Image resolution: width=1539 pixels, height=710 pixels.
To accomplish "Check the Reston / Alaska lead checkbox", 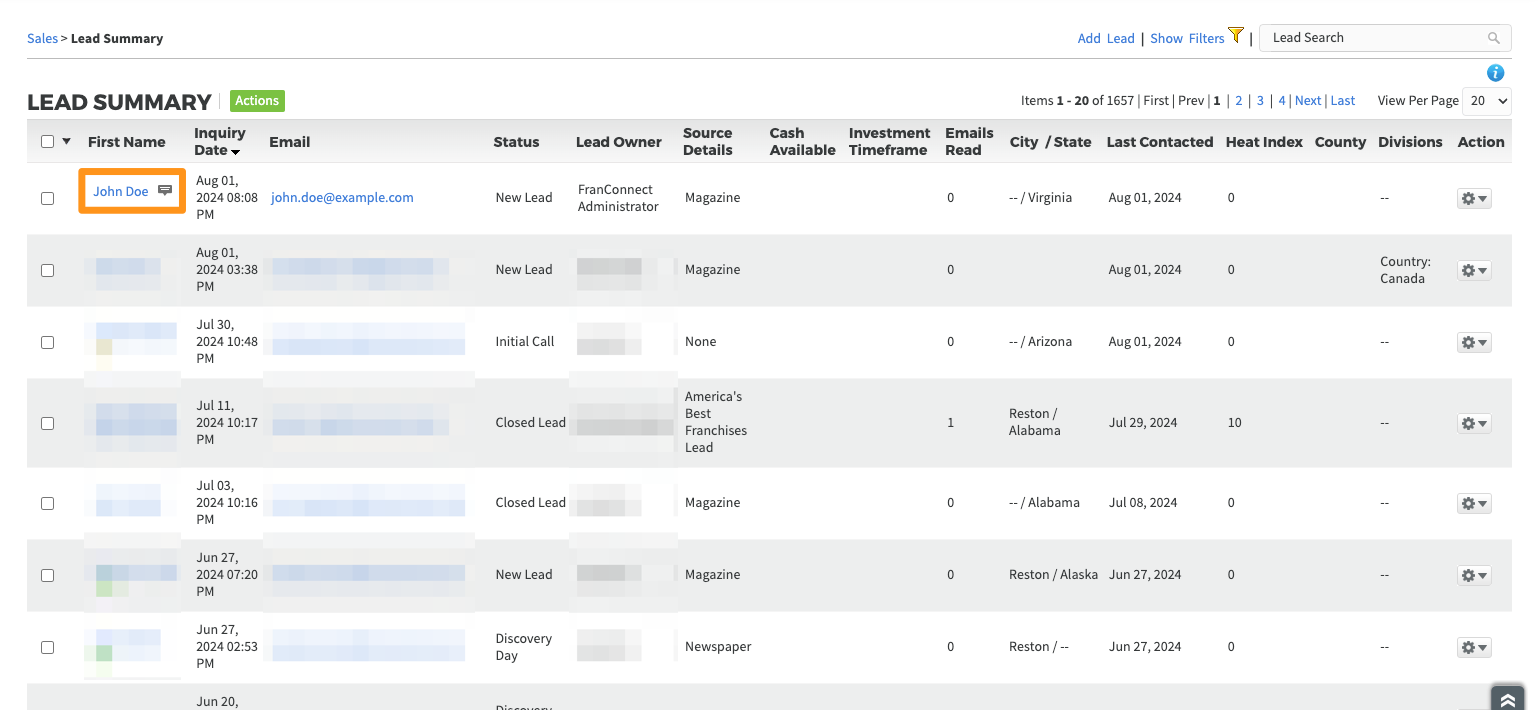I will 47,575.
